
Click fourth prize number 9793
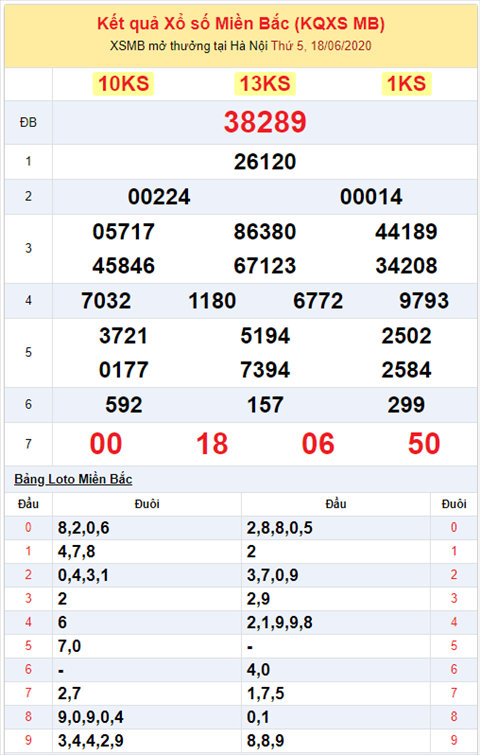pyautogui.click(x=424, y=301)
